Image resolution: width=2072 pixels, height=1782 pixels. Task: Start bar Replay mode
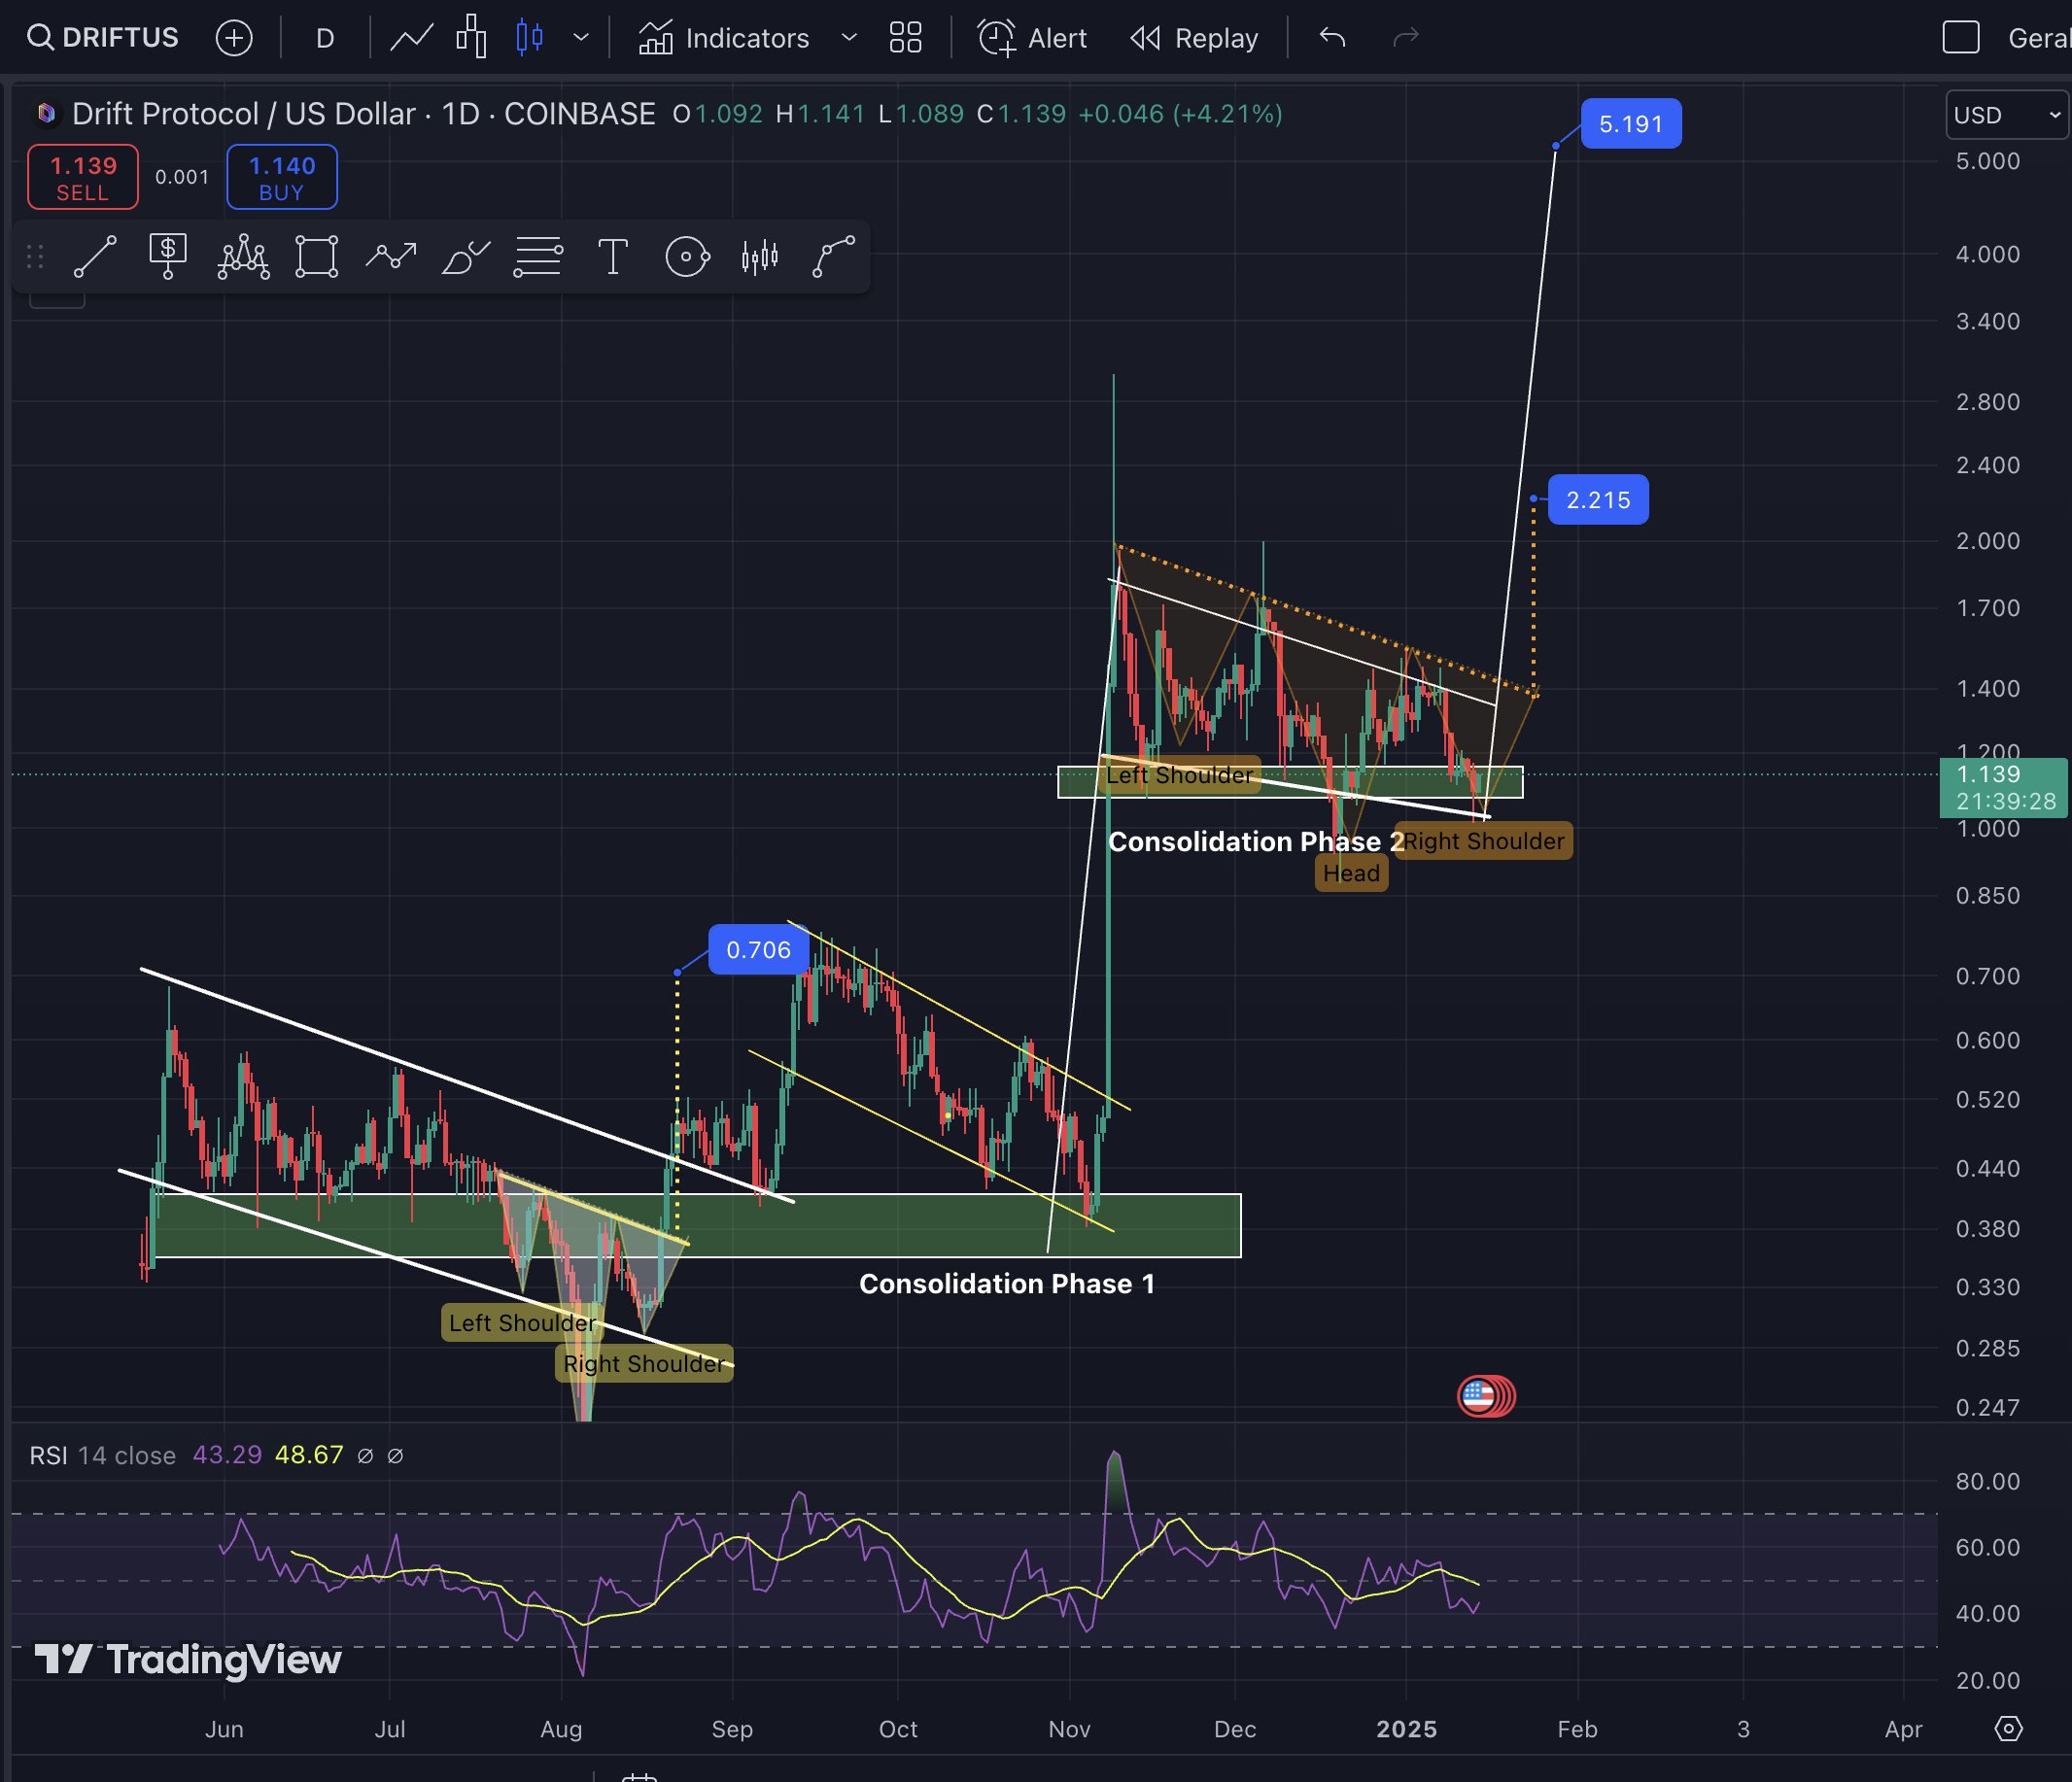tap(1194, 38)
